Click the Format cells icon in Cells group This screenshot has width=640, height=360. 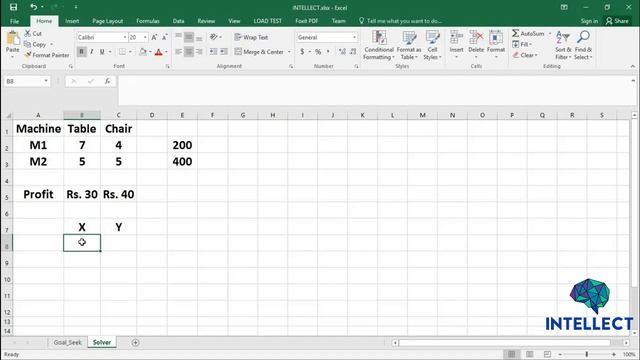click(x=496, y=38)
